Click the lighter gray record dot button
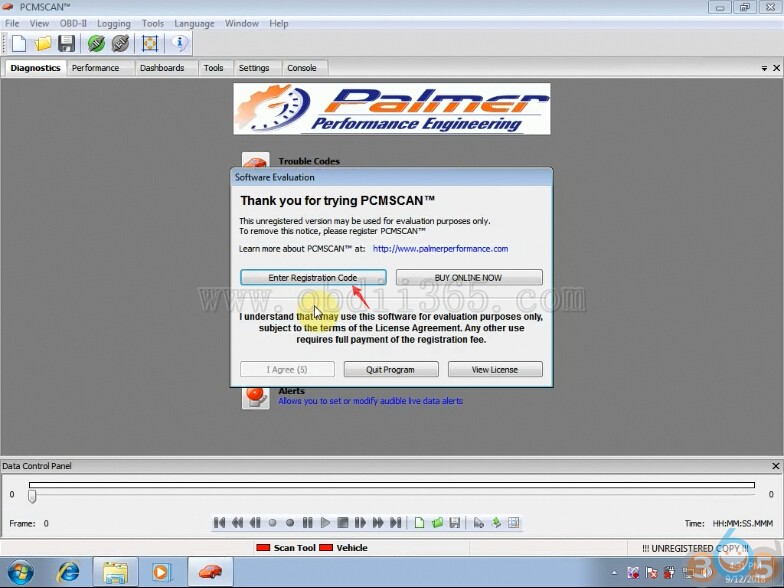Viewport: 784px width, 588px height. click(272, 523)
